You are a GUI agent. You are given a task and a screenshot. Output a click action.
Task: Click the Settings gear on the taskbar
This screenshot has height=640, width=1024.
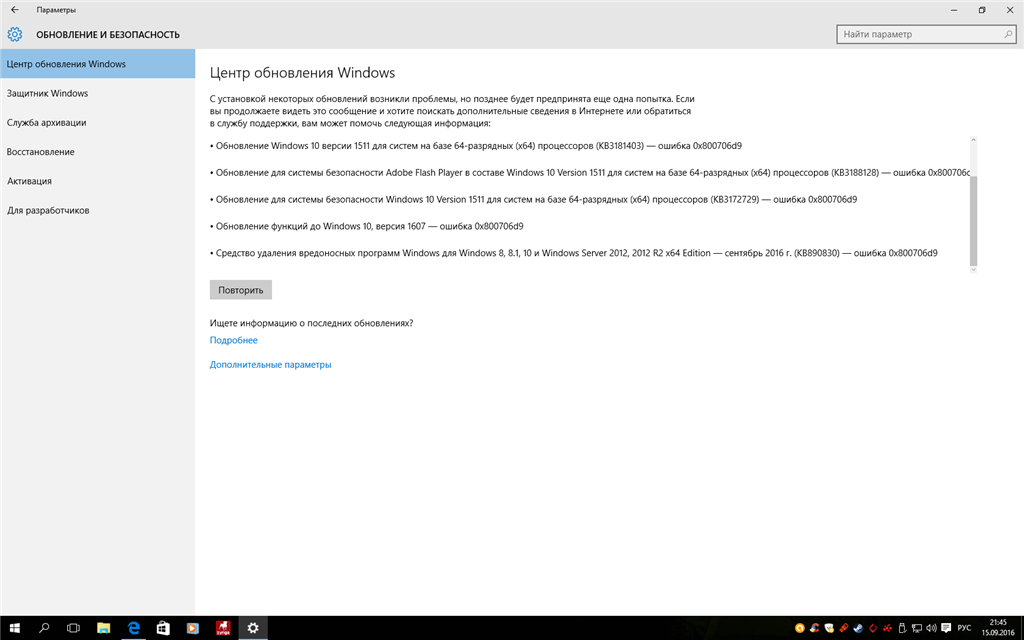(x=253, y=628)
